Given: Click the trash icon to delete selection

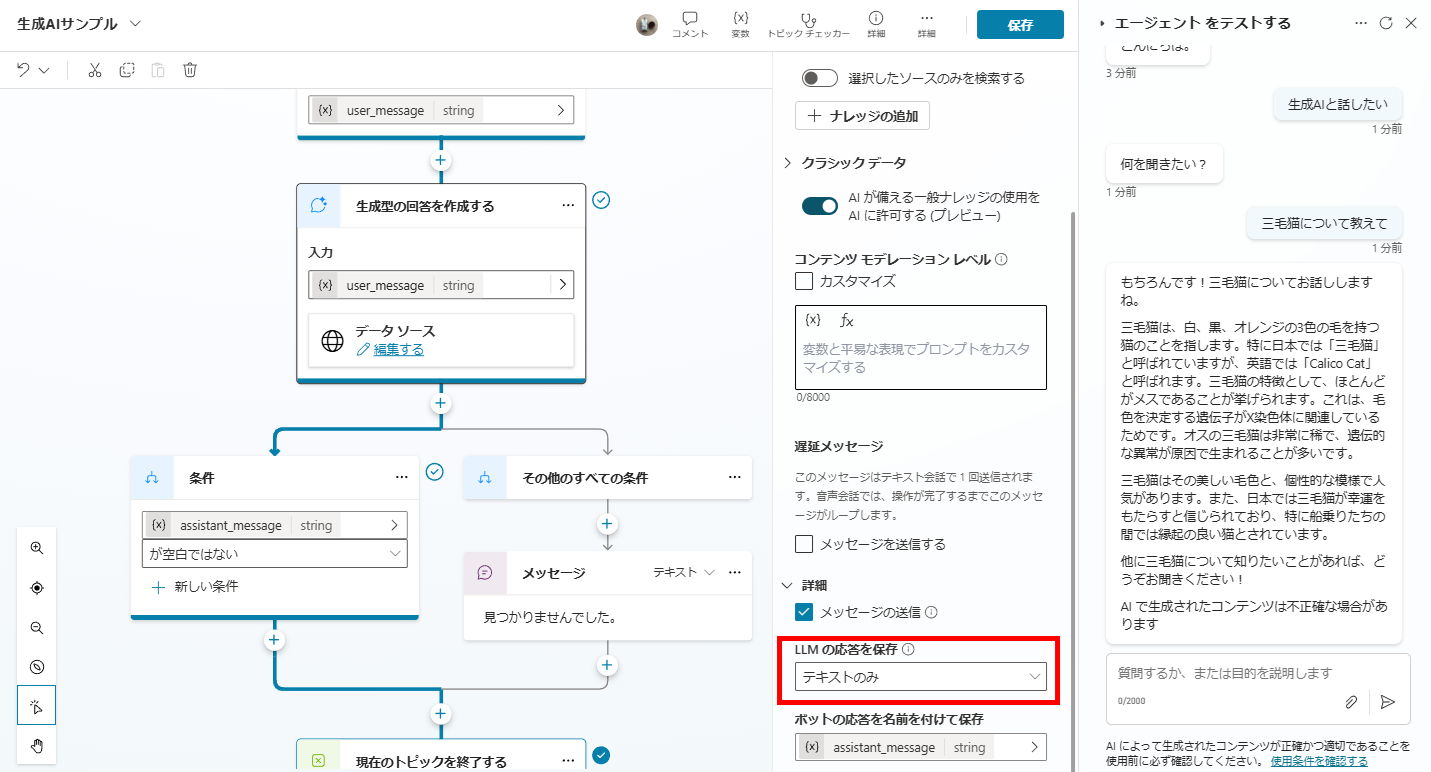Looking at the screenshot, I should [x=189, y=70].
